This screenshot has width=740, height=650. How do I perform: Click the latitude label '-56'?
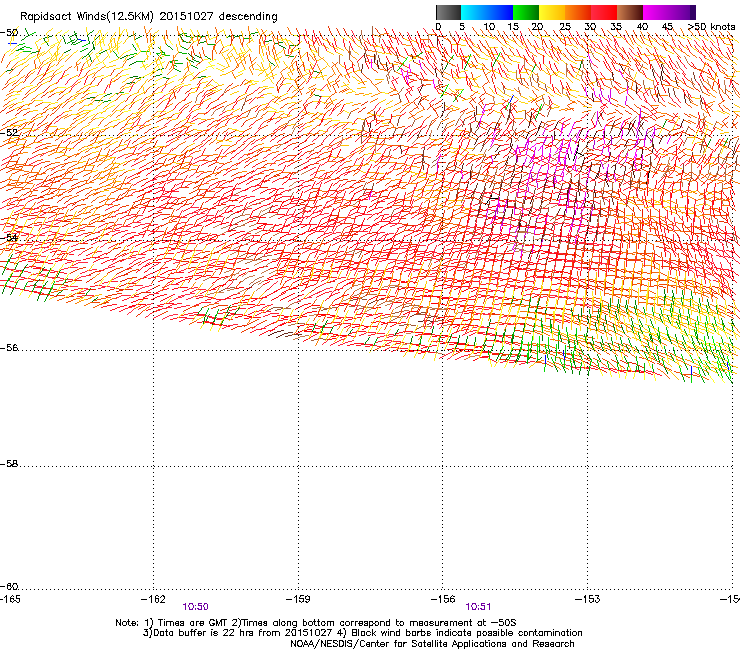(x=9, y=348)
